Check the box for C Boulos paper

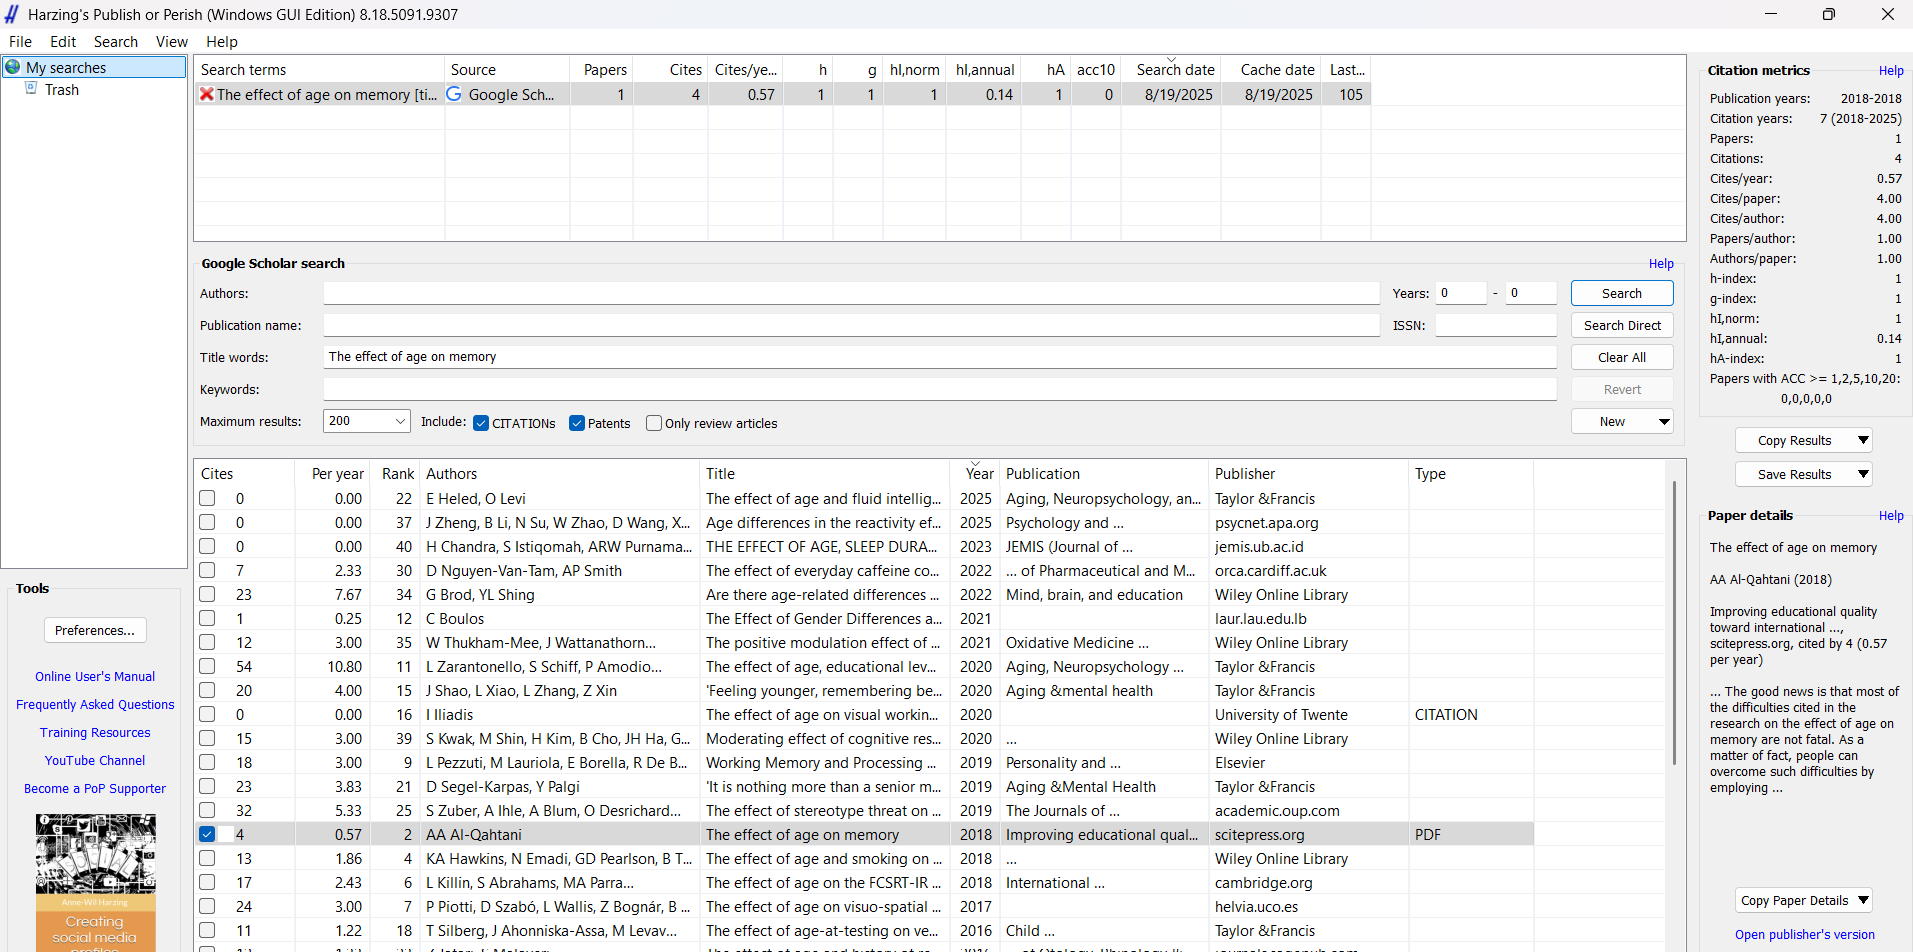(x=207, y=618)
